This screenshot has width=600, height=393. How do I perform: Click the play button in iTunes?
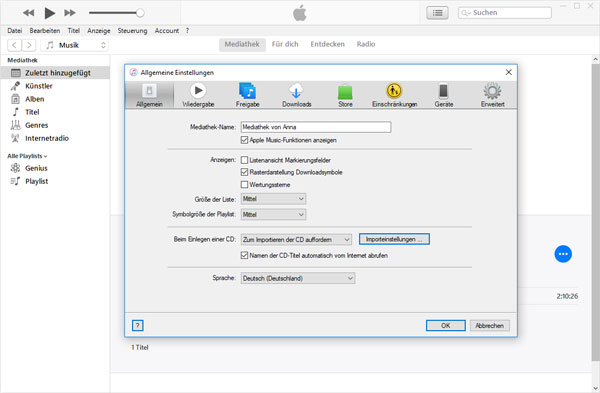pyautogui.click(x=49, y=13)
